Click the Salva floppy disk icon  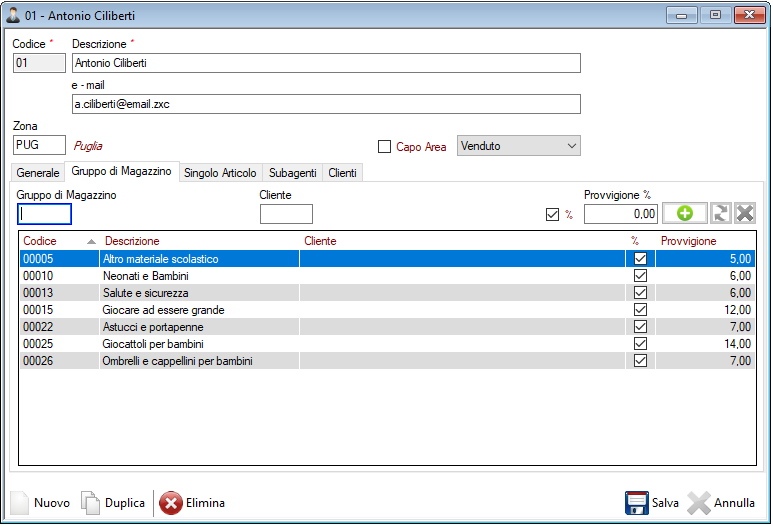coord(637,503)
